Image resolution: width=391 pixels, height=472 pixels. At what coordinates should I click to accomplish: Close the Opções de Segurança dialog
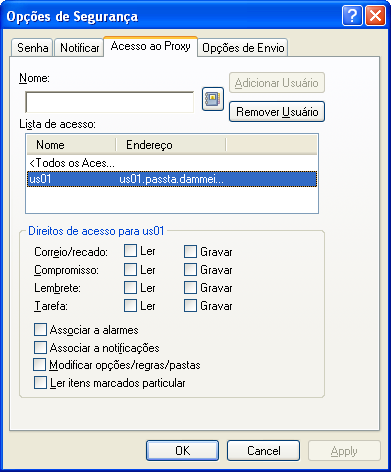click(376, 15)
